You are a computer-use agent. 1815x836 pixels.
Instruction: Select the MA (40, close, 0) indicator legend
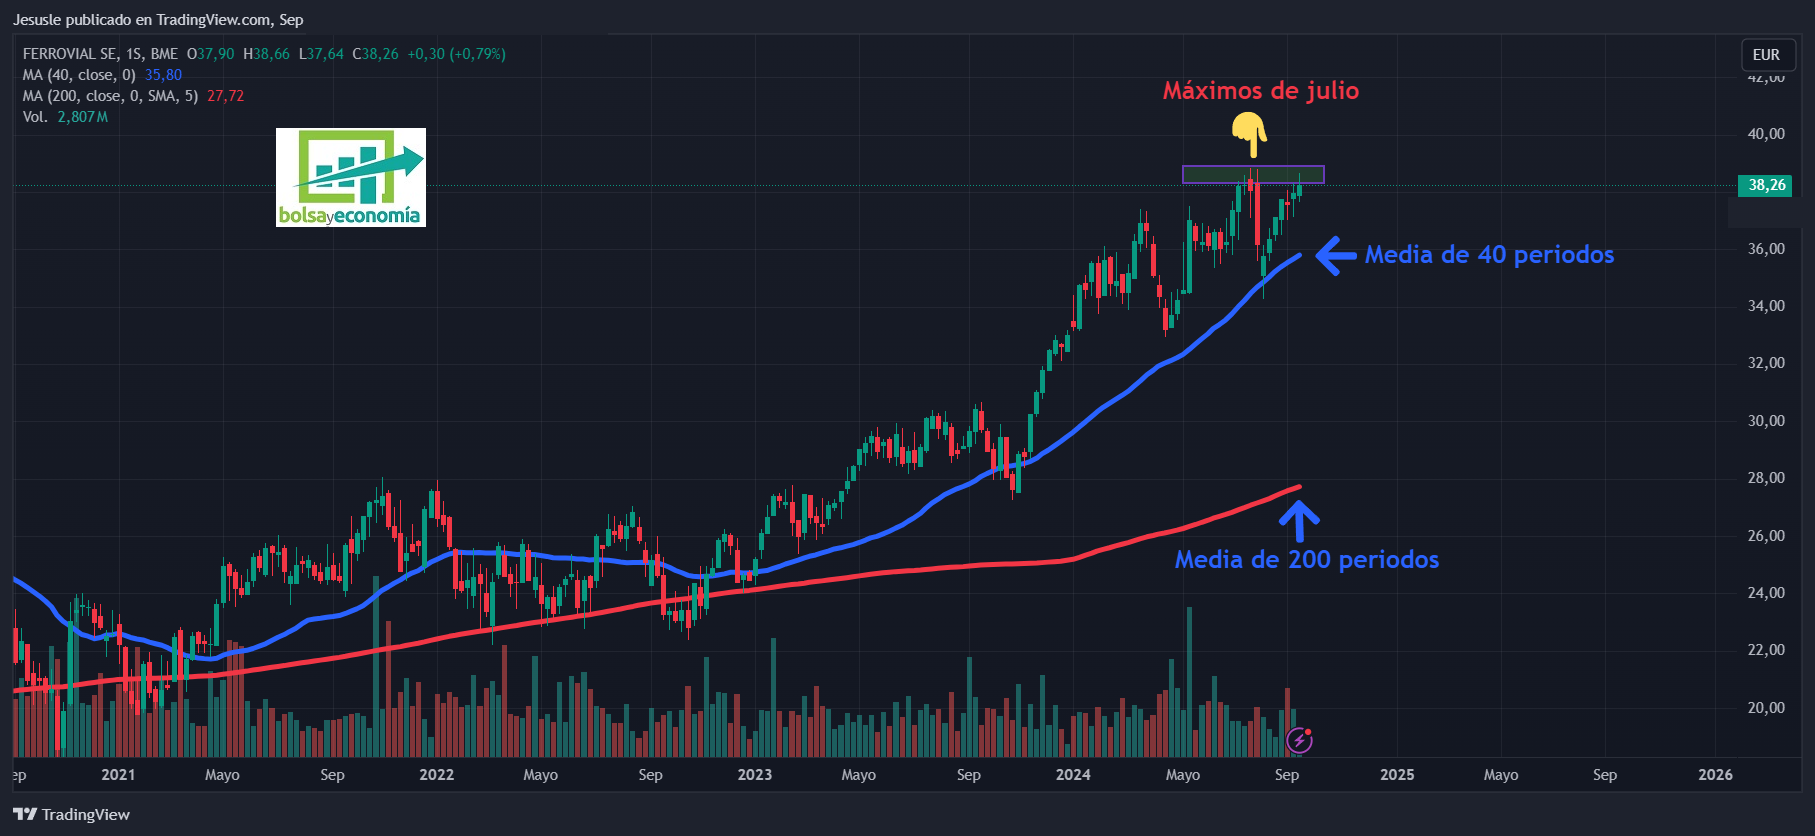click(79, 75)
